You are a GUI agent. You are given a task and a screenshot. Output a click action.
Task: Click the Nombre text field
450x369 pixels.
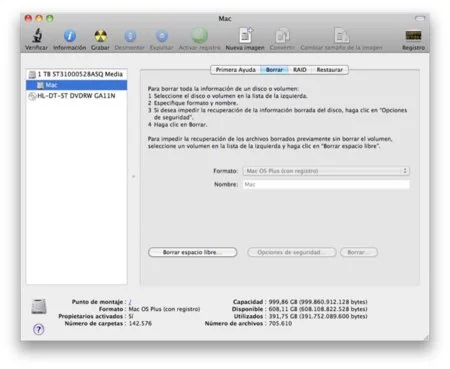tap(326, 184)
